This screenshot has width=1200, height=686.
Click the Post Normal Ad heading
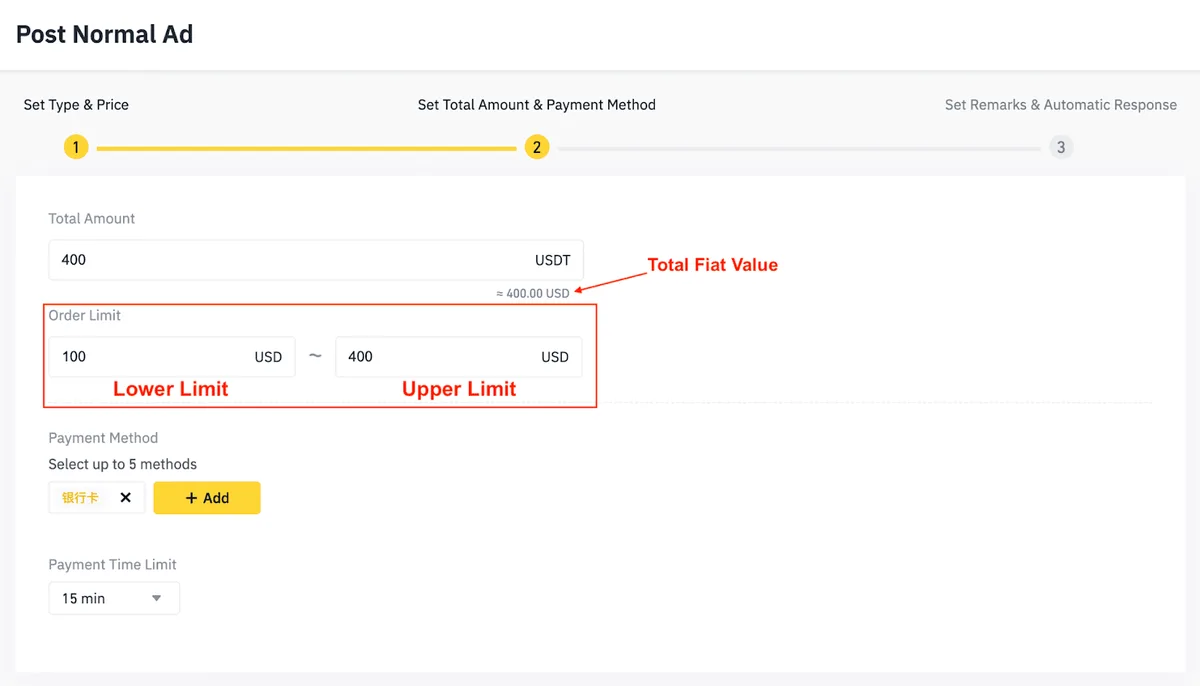105,34
